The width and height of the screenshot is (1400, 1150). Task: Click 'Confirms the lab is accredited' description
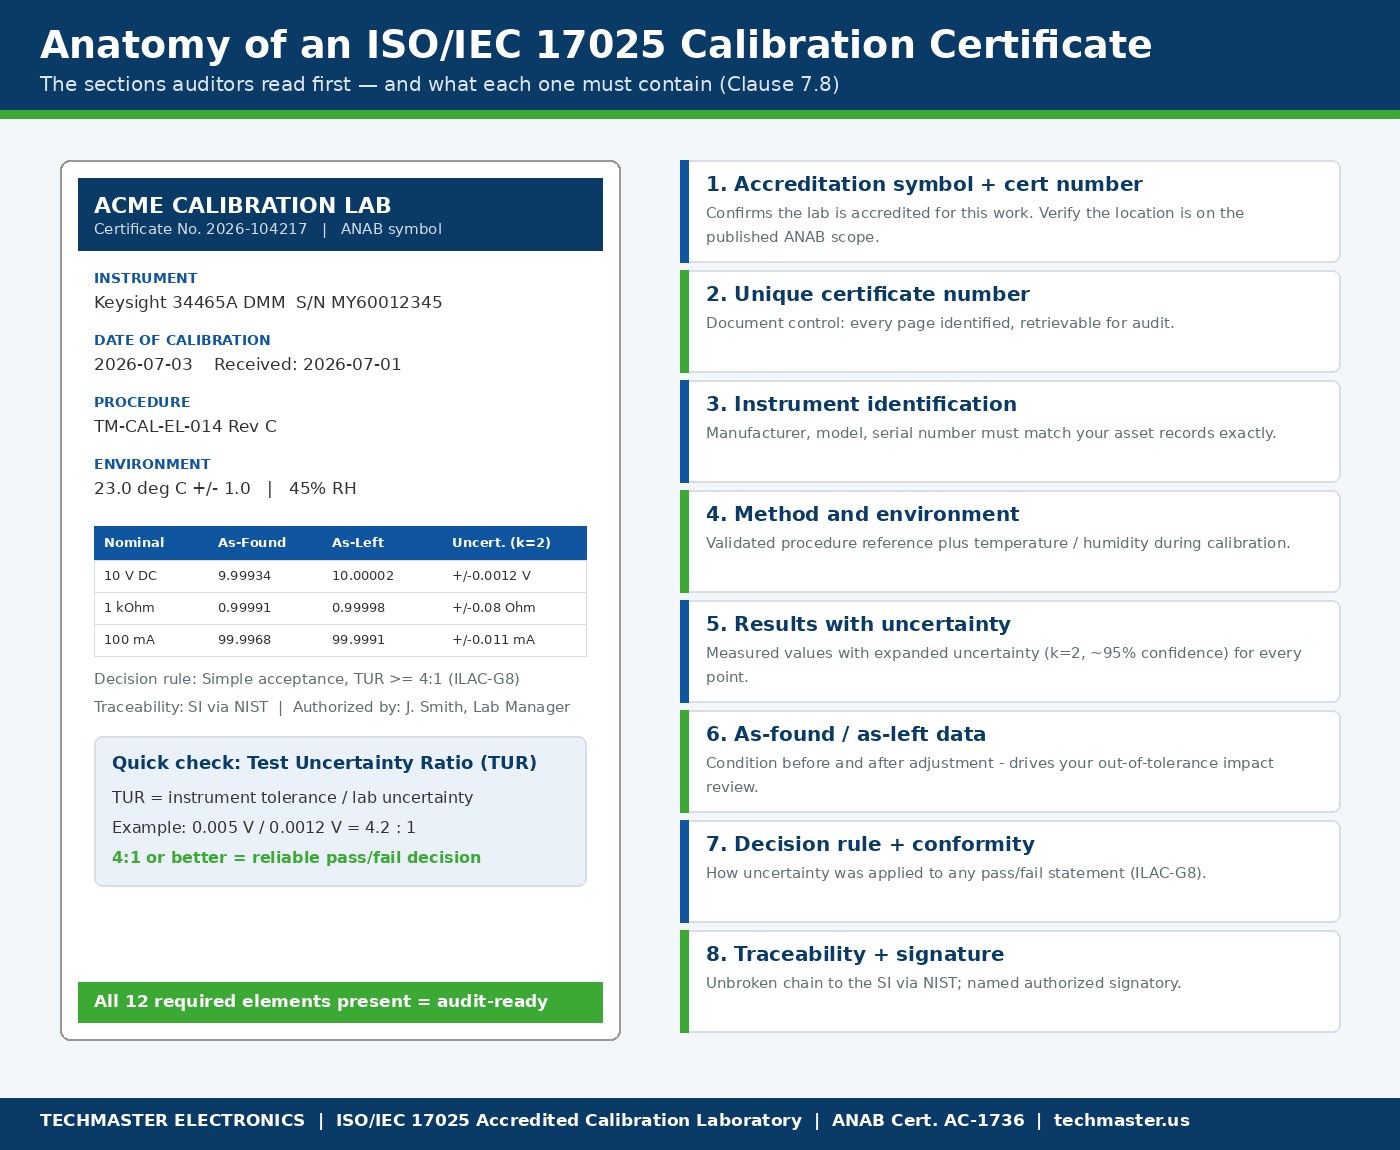[975, 225]
